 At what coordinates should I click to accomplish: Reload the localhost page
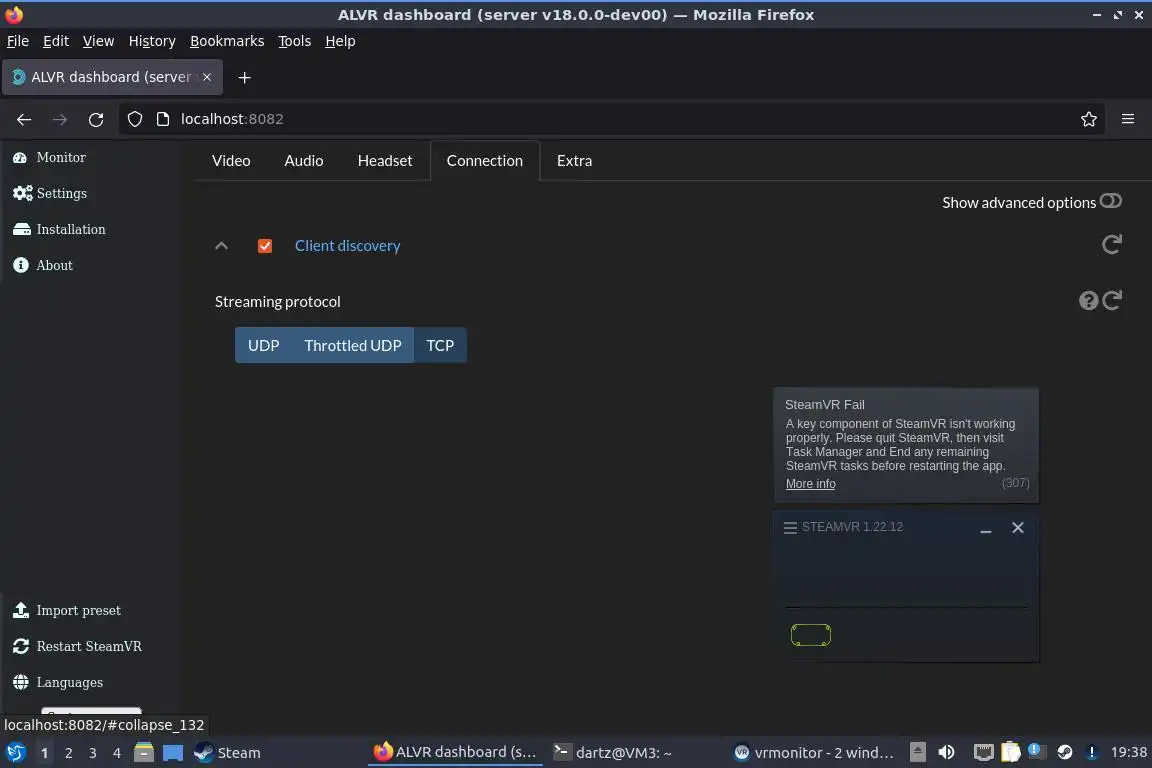pyautogui.click(x=96, y=119)
